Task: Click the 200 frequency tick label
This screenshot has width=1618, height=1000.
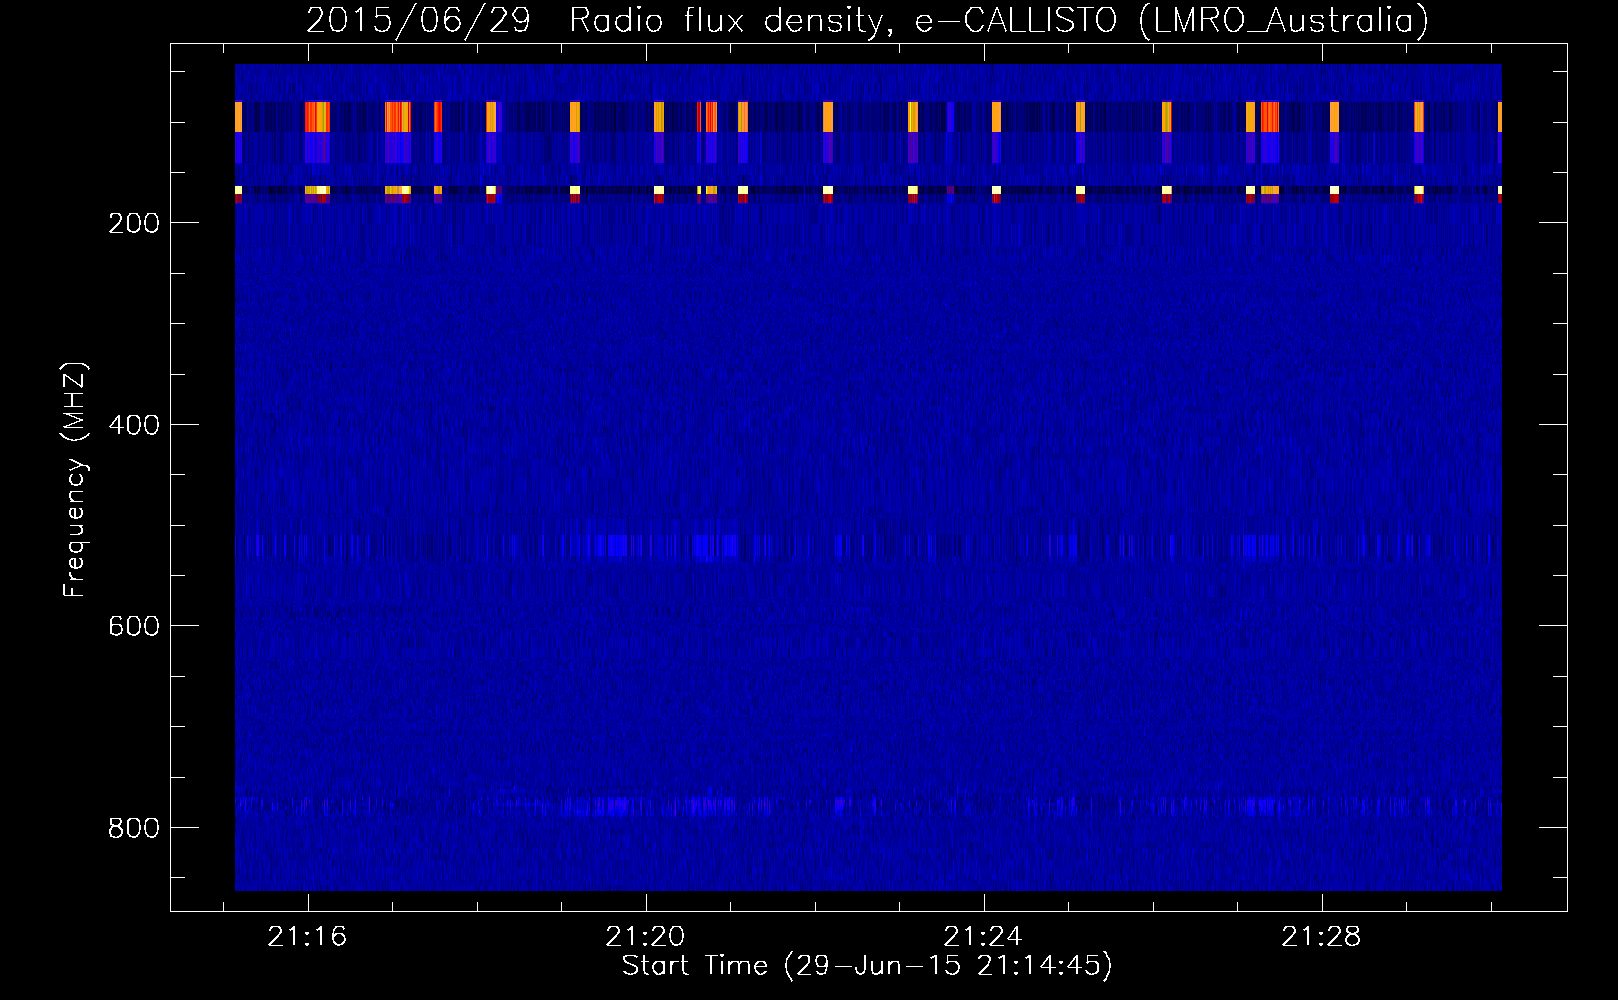Action: pyautogui.click(x=134, y=223)
